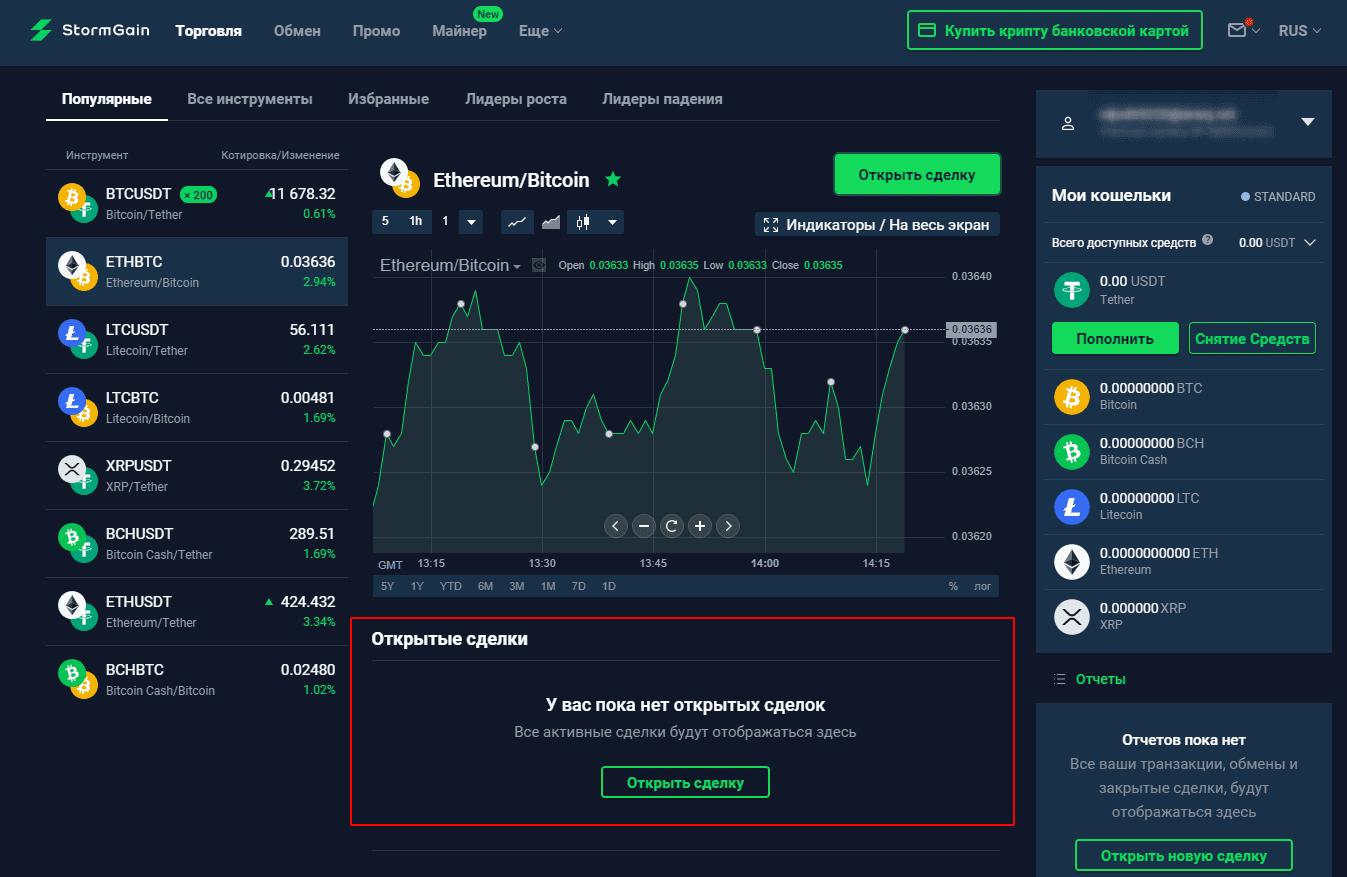Click the user profile avatar icon

pyautogui.click(x=1068, y=123)
